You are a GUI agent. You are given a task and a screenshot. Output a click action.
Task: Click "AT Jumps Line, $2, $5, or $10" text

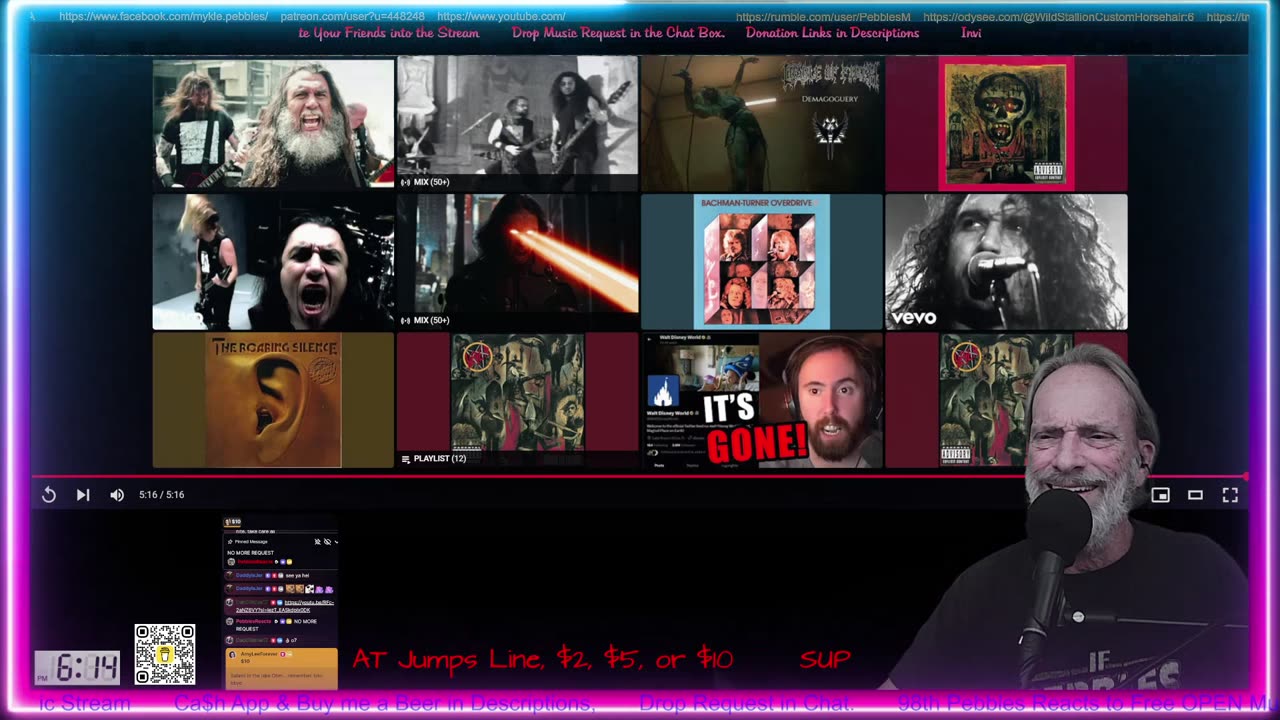543,659
